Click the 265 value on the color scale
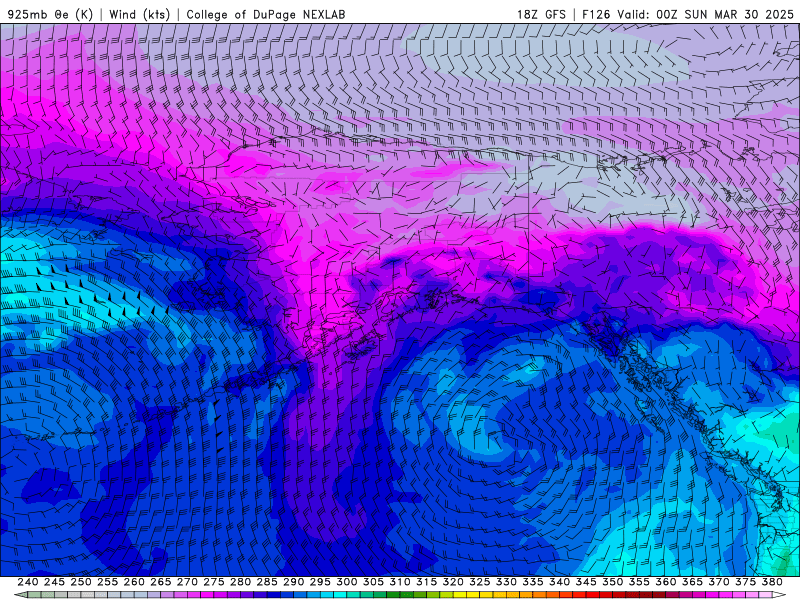This screenshot has height=600, width=800. click(161, 582)
